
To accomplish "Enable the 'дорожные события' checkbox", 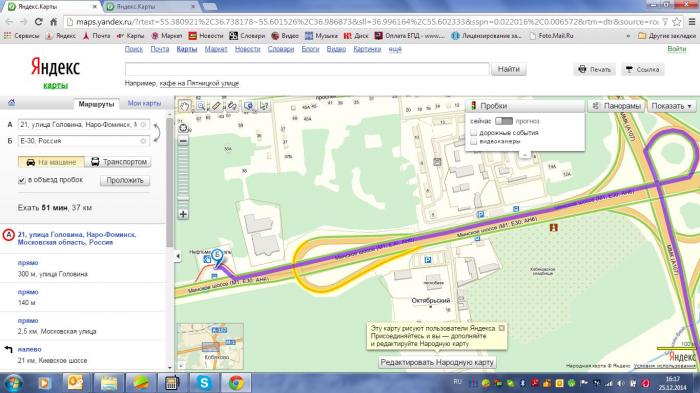I will click(474, 133).
